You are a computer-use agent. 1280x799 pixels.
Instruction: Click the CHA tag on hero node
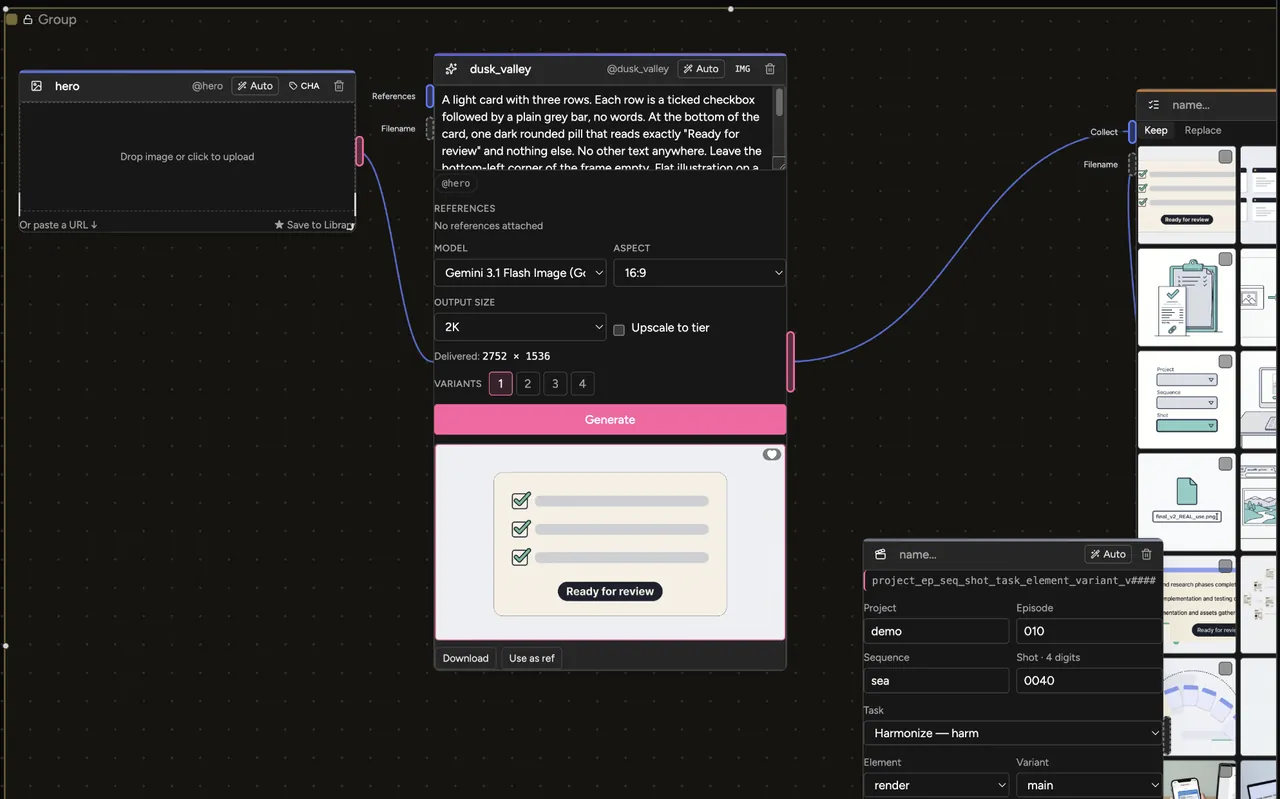point(304,86)
